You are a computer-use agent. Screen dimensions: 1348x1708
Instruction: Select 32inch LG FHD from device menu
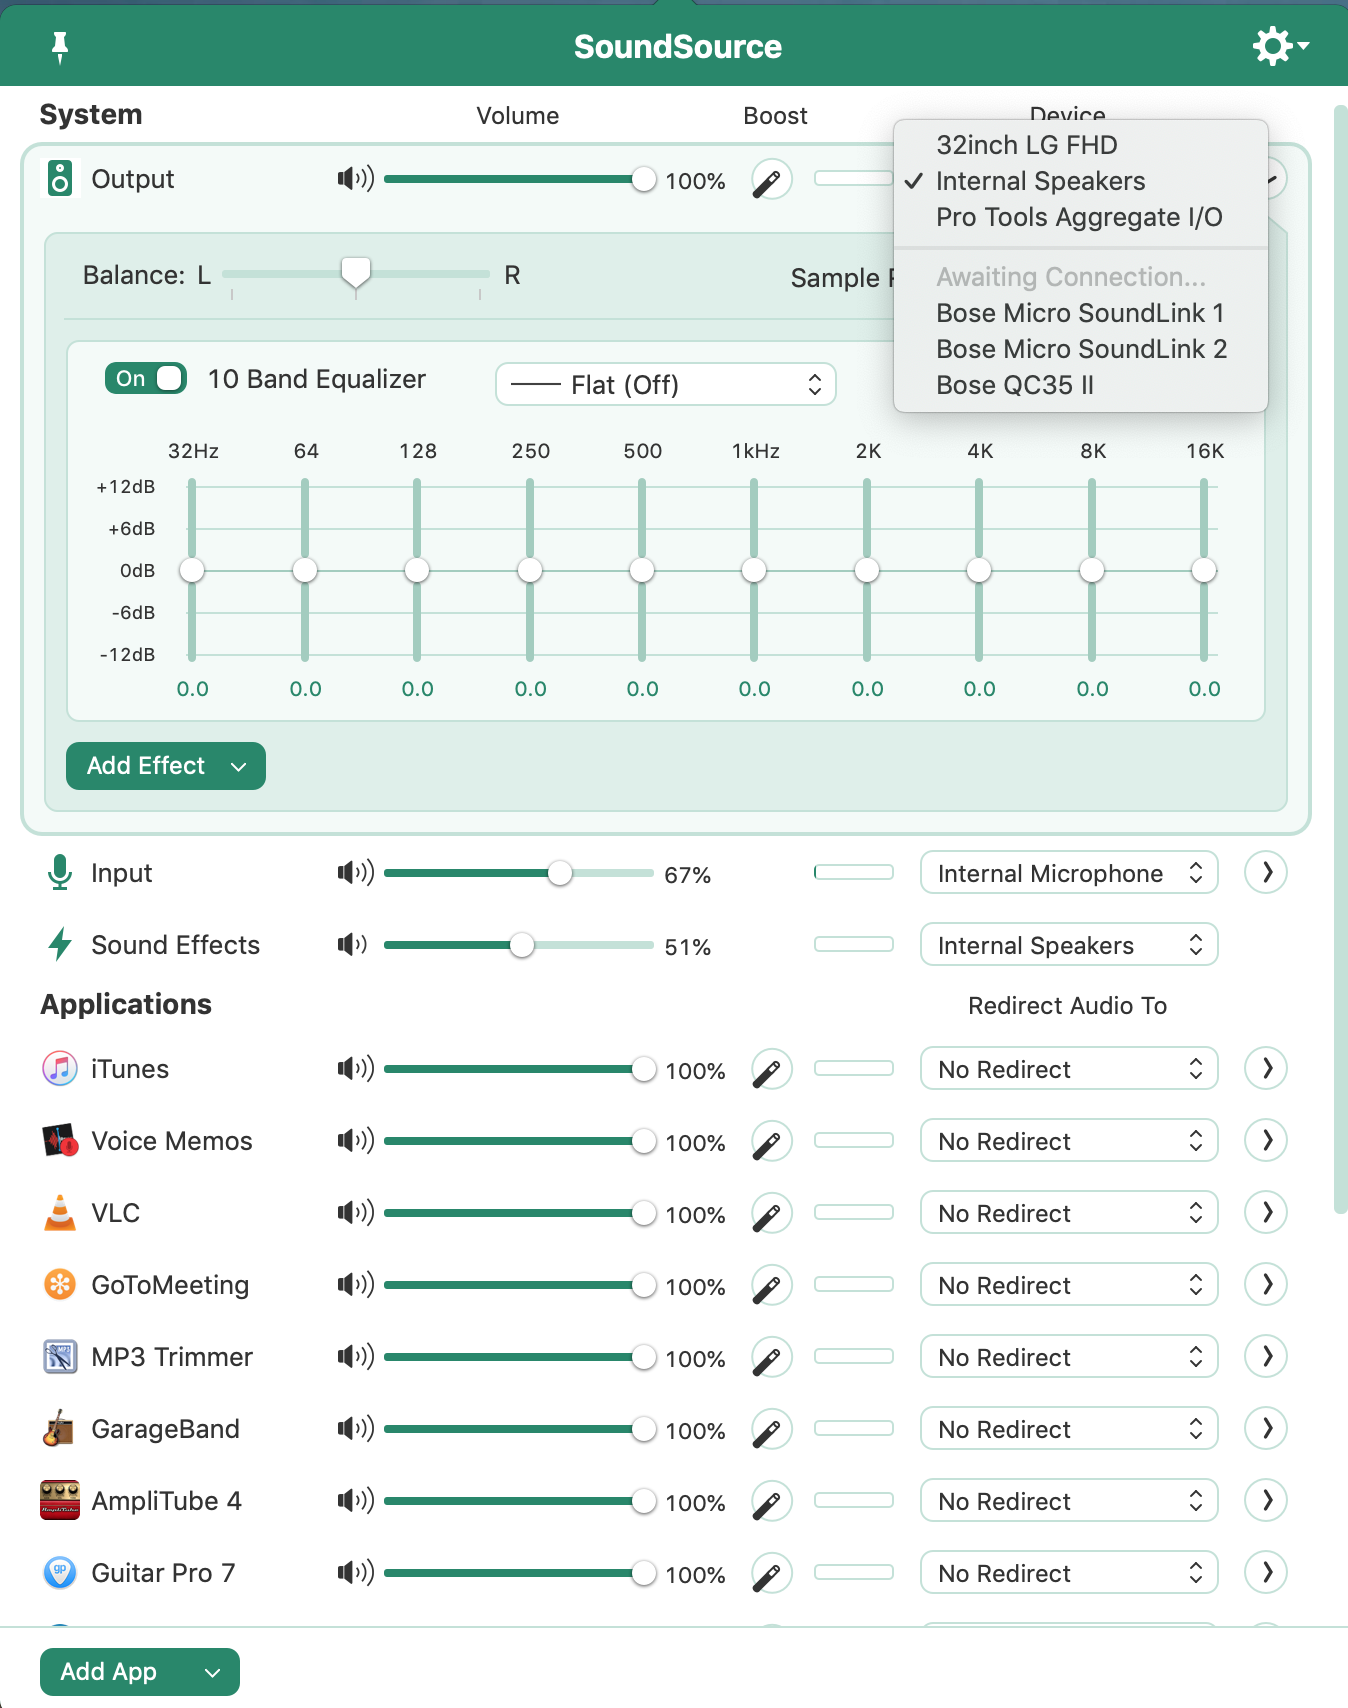(1081, 145)
